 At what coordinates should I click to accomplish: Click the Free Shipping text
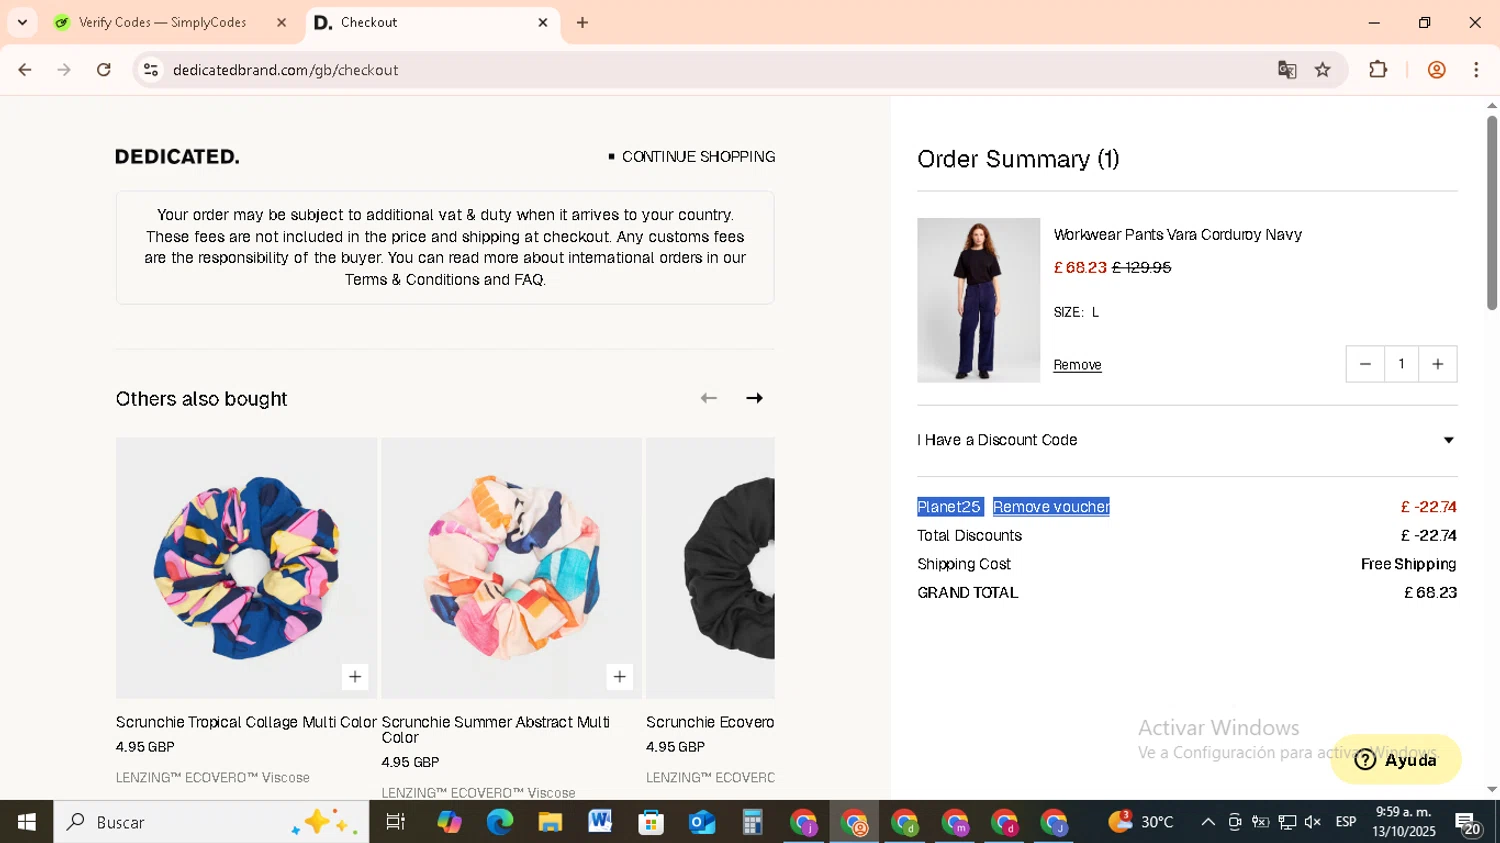pos(1408,564)
